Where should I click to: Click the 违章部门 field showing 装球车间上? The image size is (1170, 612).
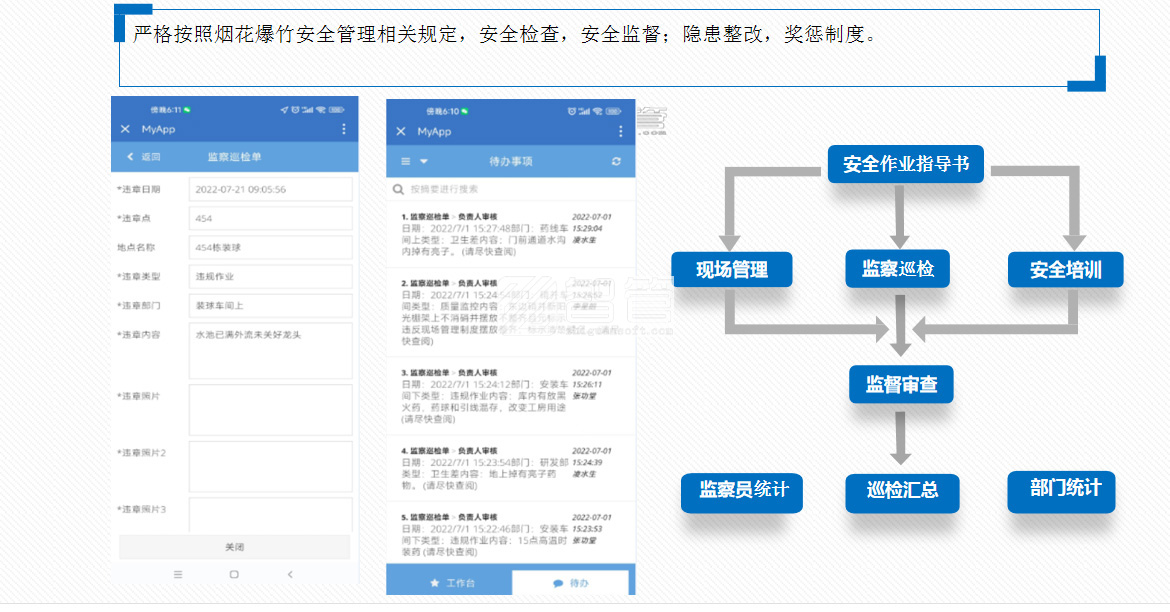pyautogui.click(x=270, y=306)
